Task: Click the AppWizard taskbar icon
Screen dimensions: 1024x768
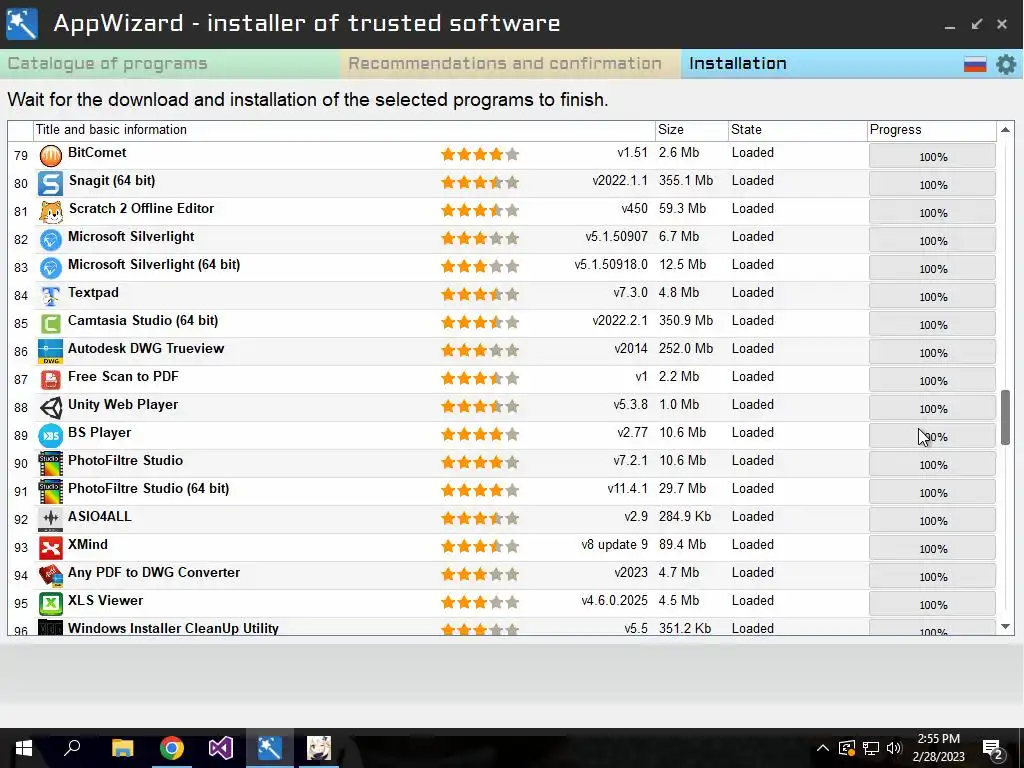Action: [270, 748]
